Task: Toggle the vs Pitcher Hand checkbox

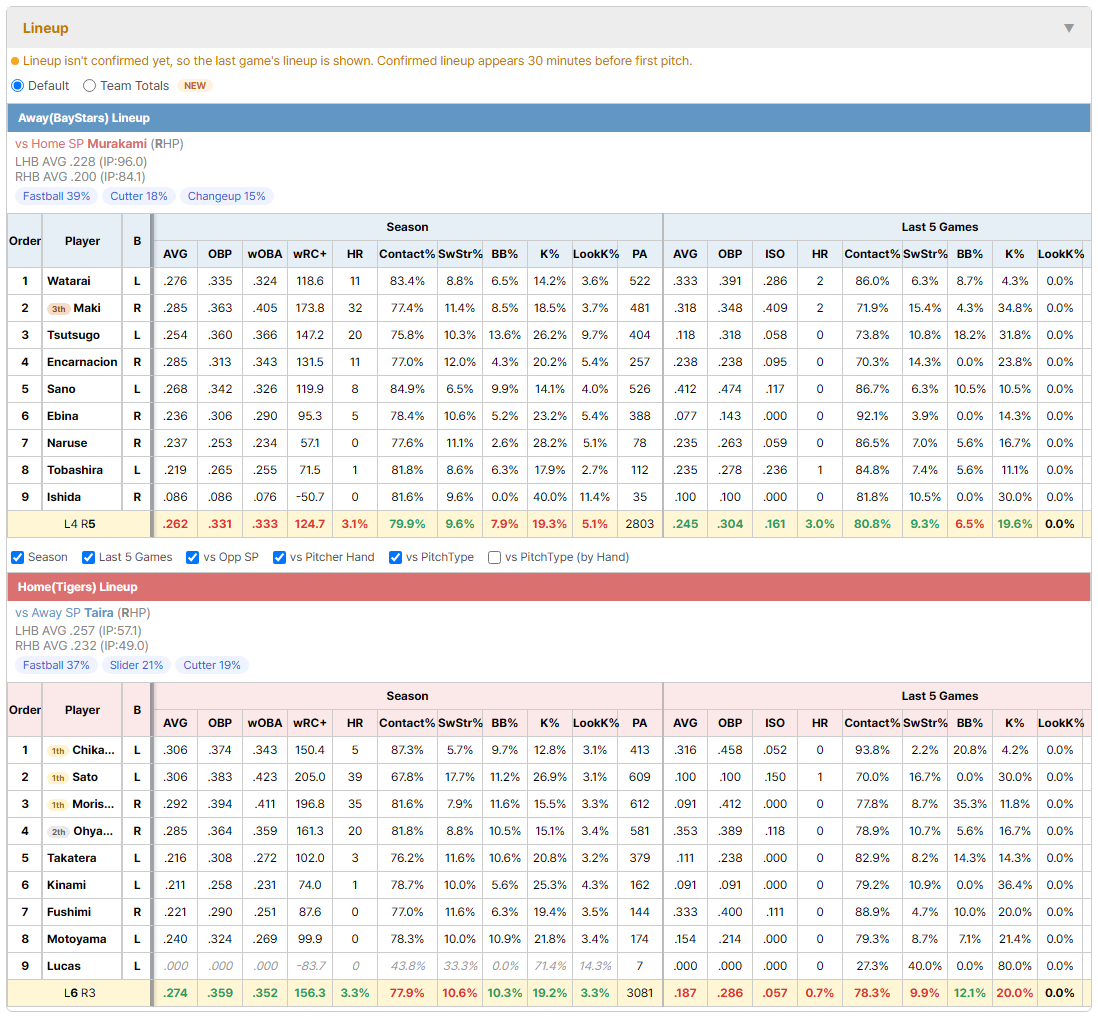Action: point(279,557)
